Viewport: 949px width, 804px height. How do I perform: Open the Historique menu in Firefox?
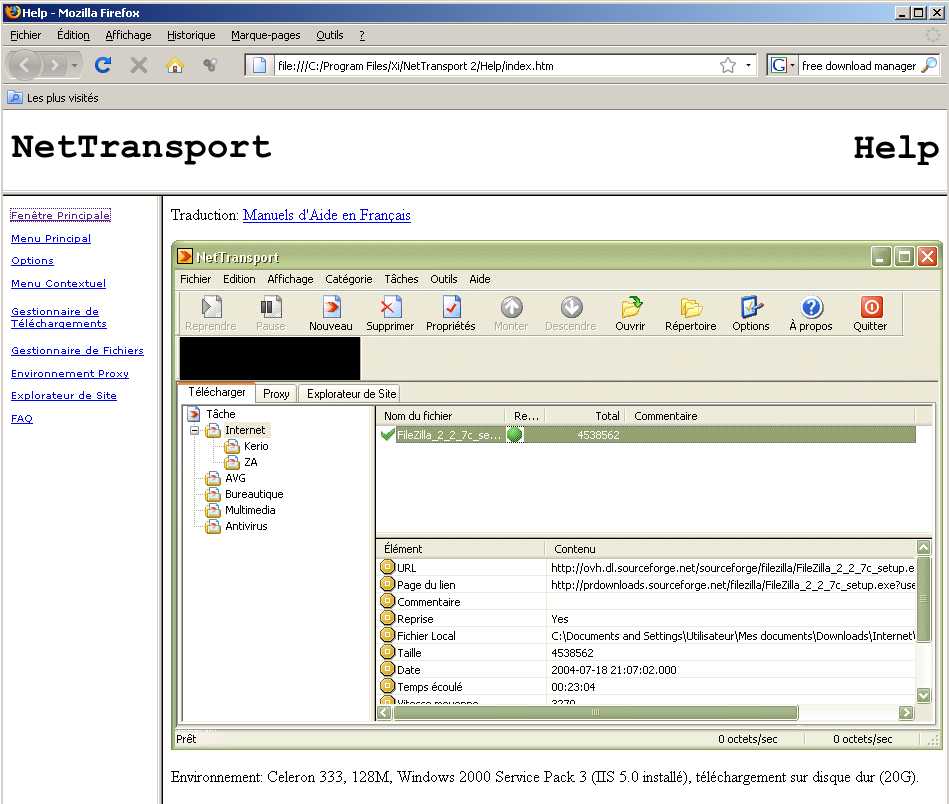191,35
